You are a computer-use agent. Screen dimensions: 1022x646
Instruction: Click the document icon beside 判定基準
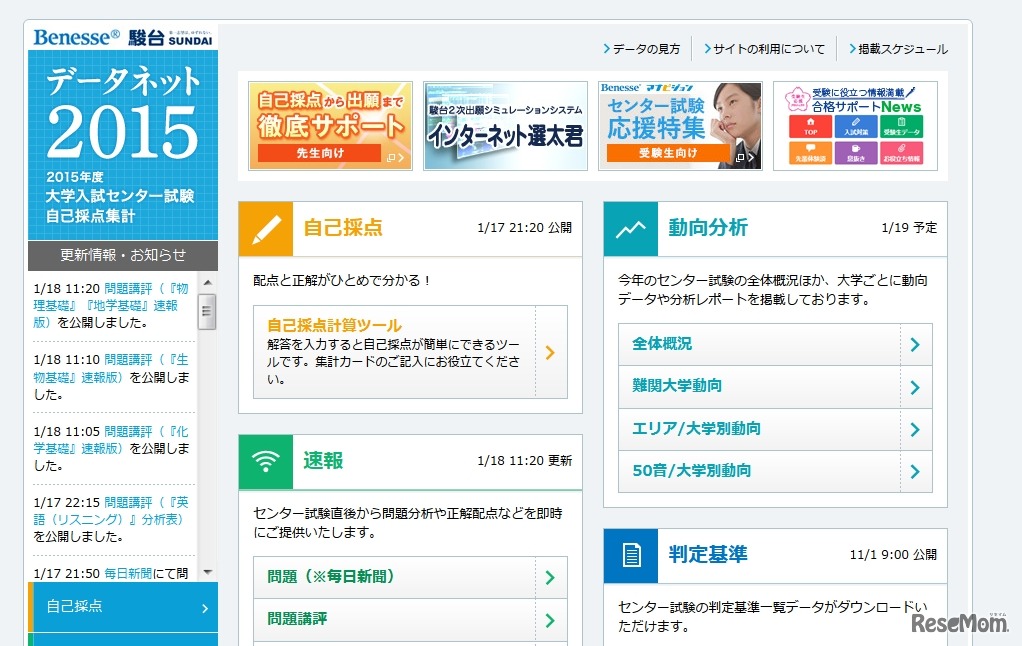(x=631, y=556)
